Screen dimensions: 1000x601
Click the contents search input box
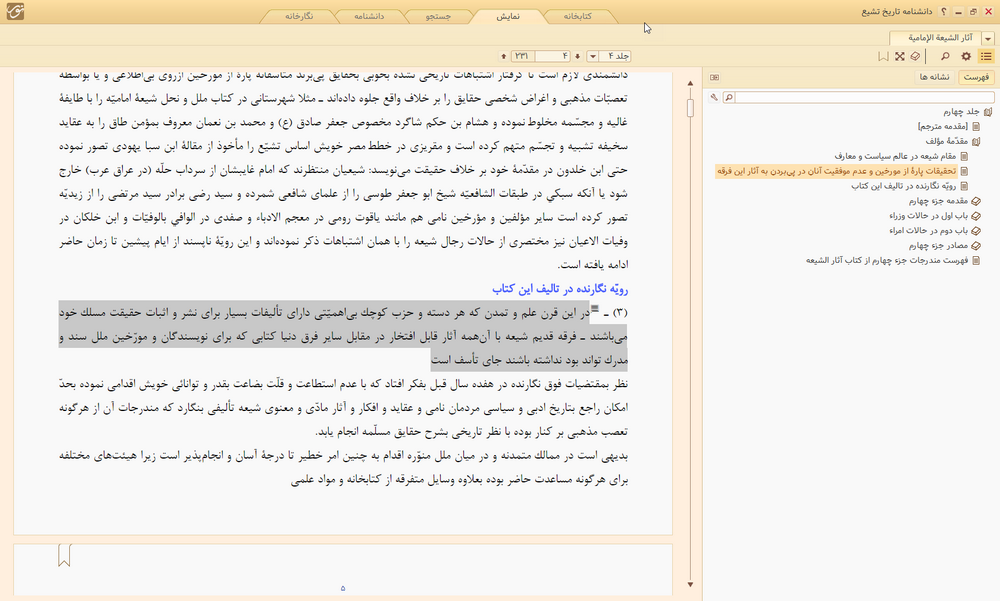click(864, 98)
